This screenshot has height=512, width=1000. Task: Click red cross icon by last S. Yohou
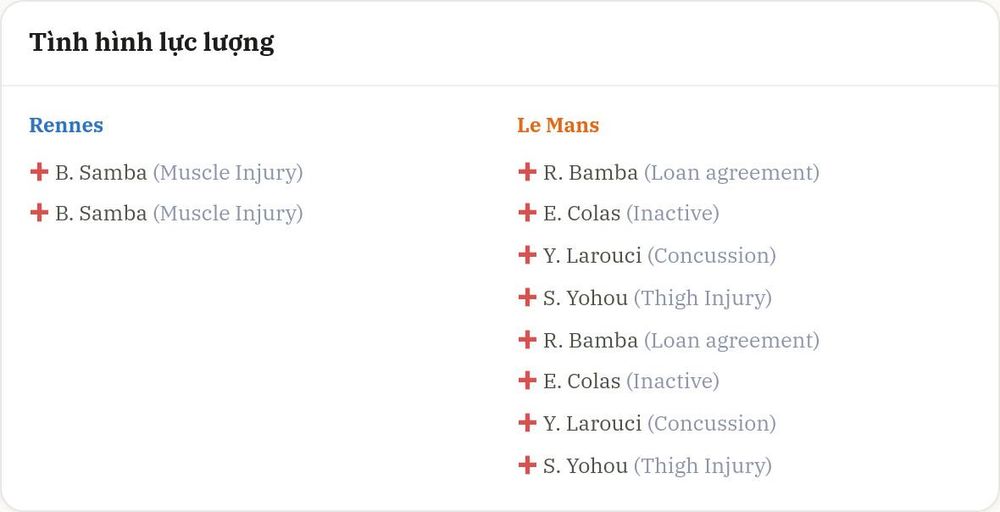click(x=527, y=465)
